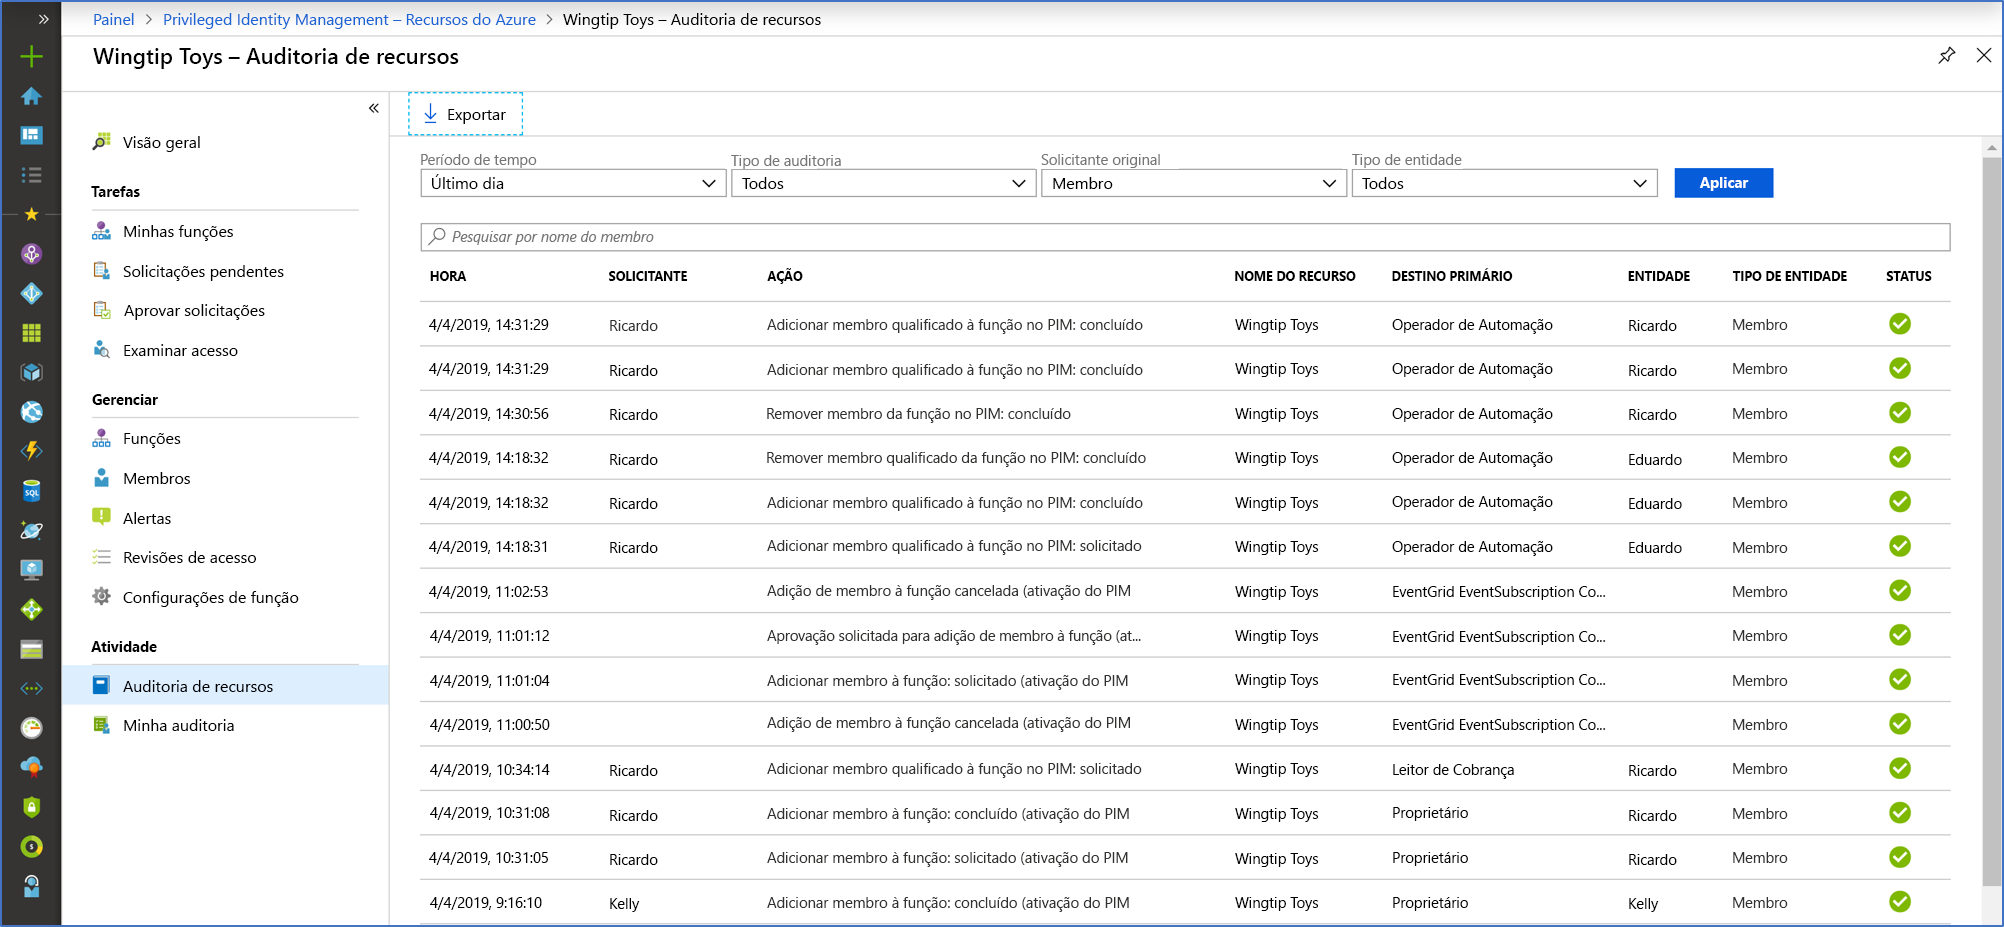The width and height of the screenshot is (2004, 927).
Task: Click the Aplicar button
Action: [1723, 183]
